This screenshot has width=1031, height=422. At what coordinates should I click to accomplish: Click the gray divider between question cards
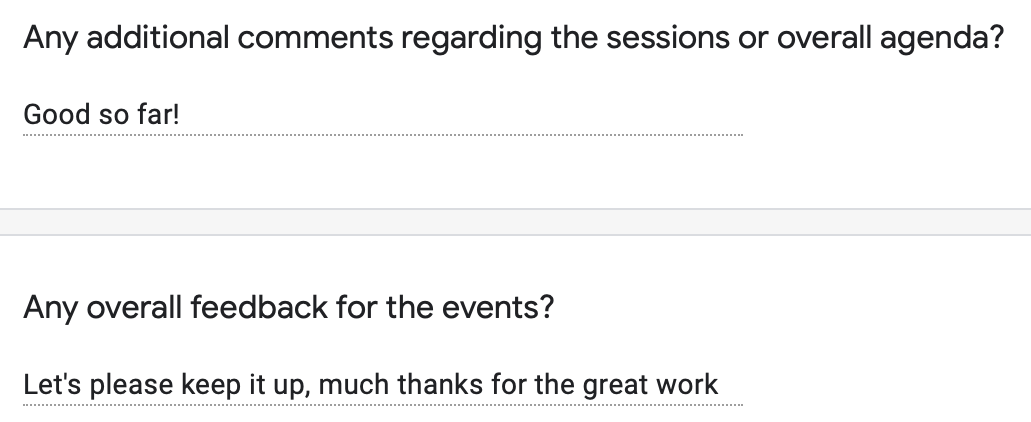(516, 222)
